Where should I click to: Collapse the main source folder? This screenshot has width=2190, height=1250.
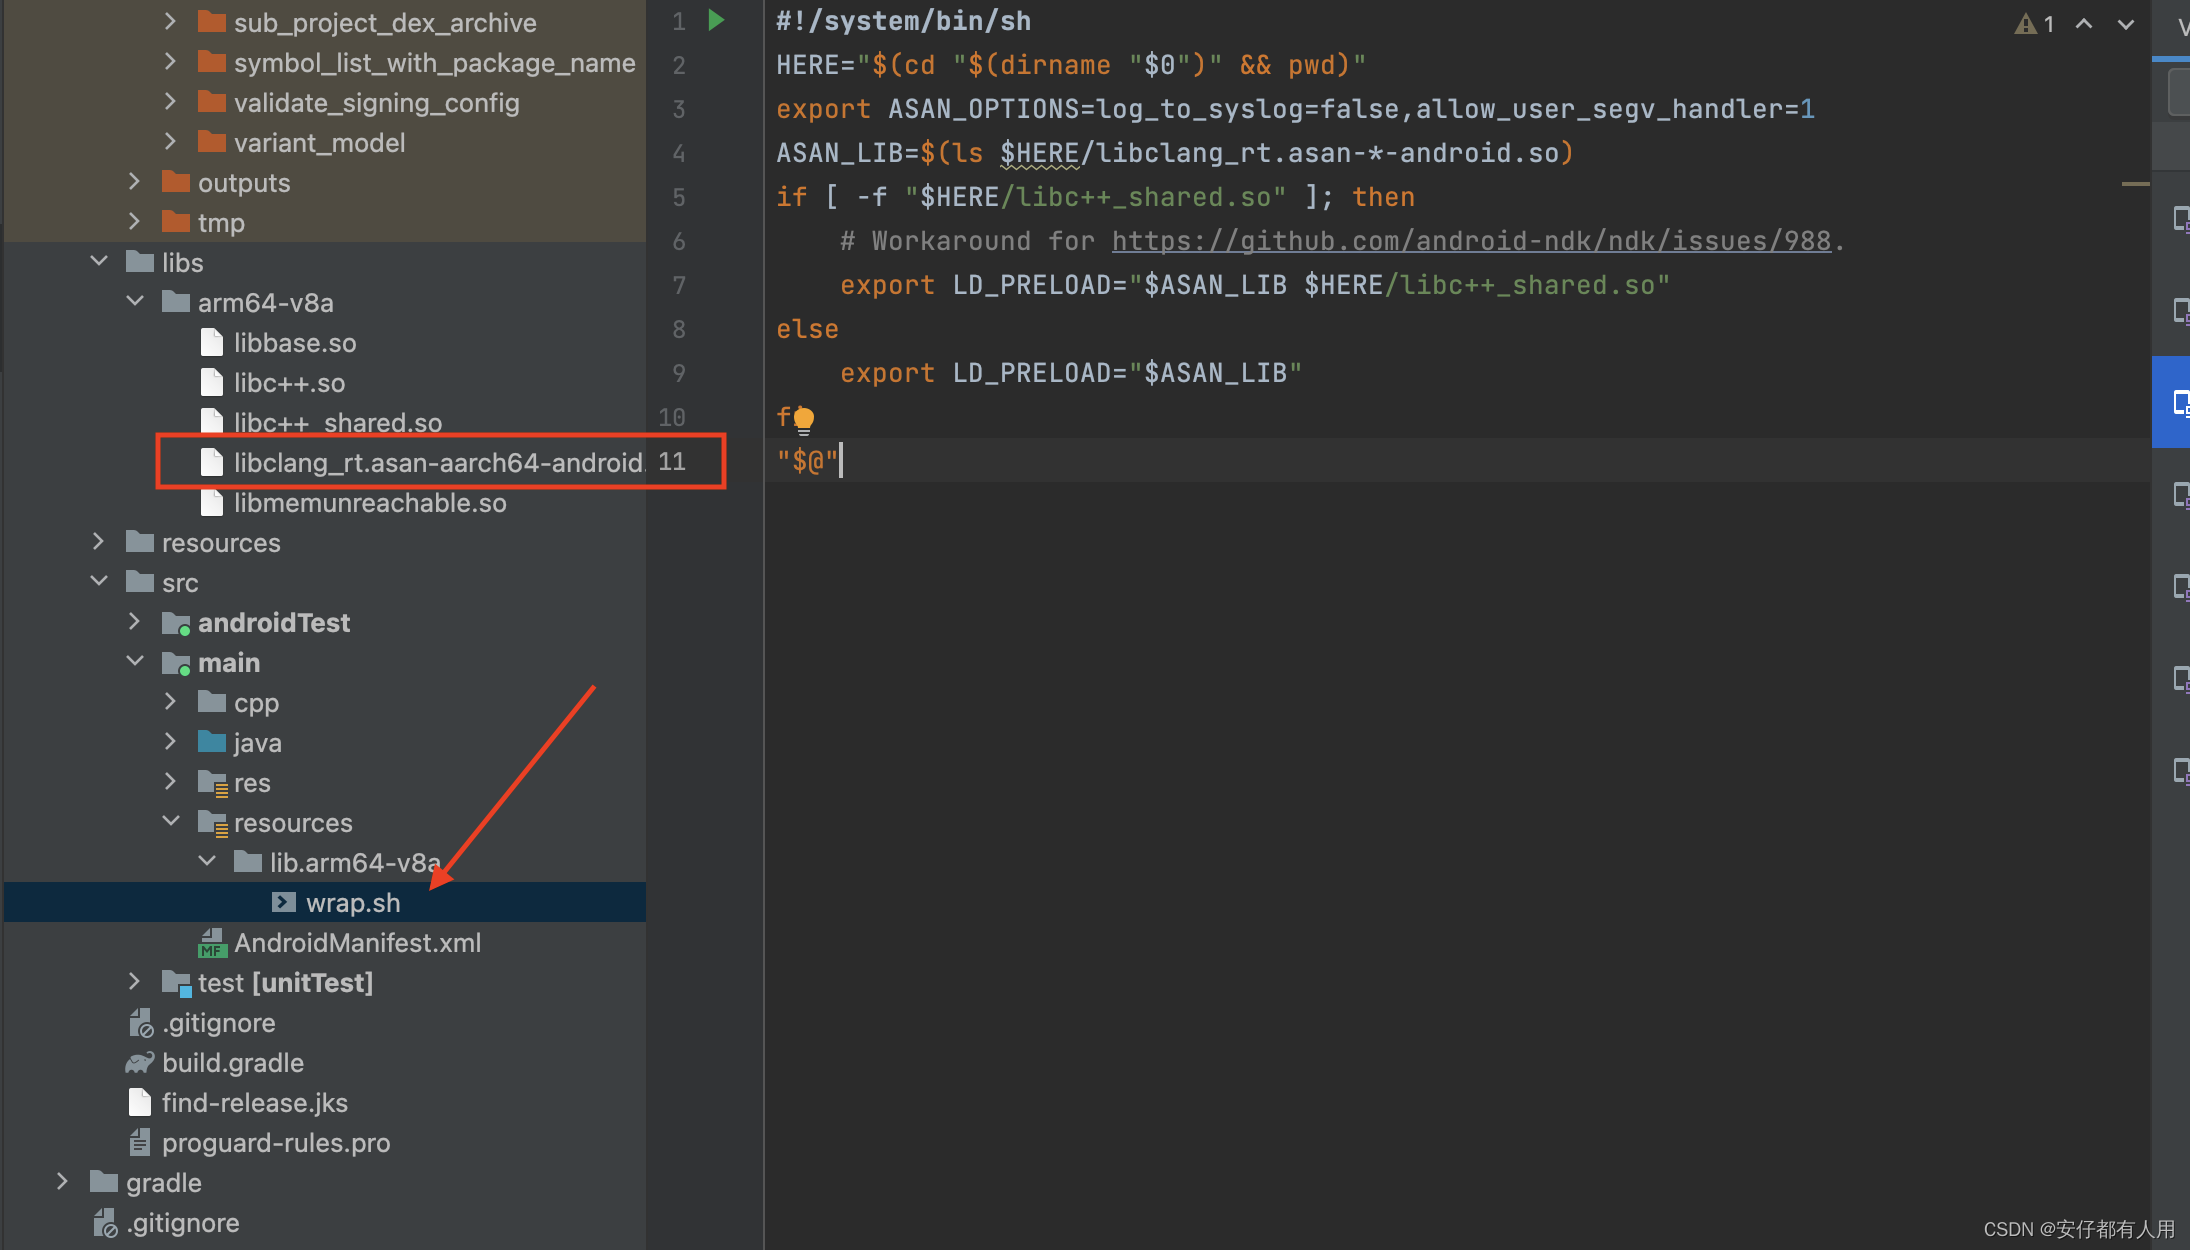click(134, 661)
